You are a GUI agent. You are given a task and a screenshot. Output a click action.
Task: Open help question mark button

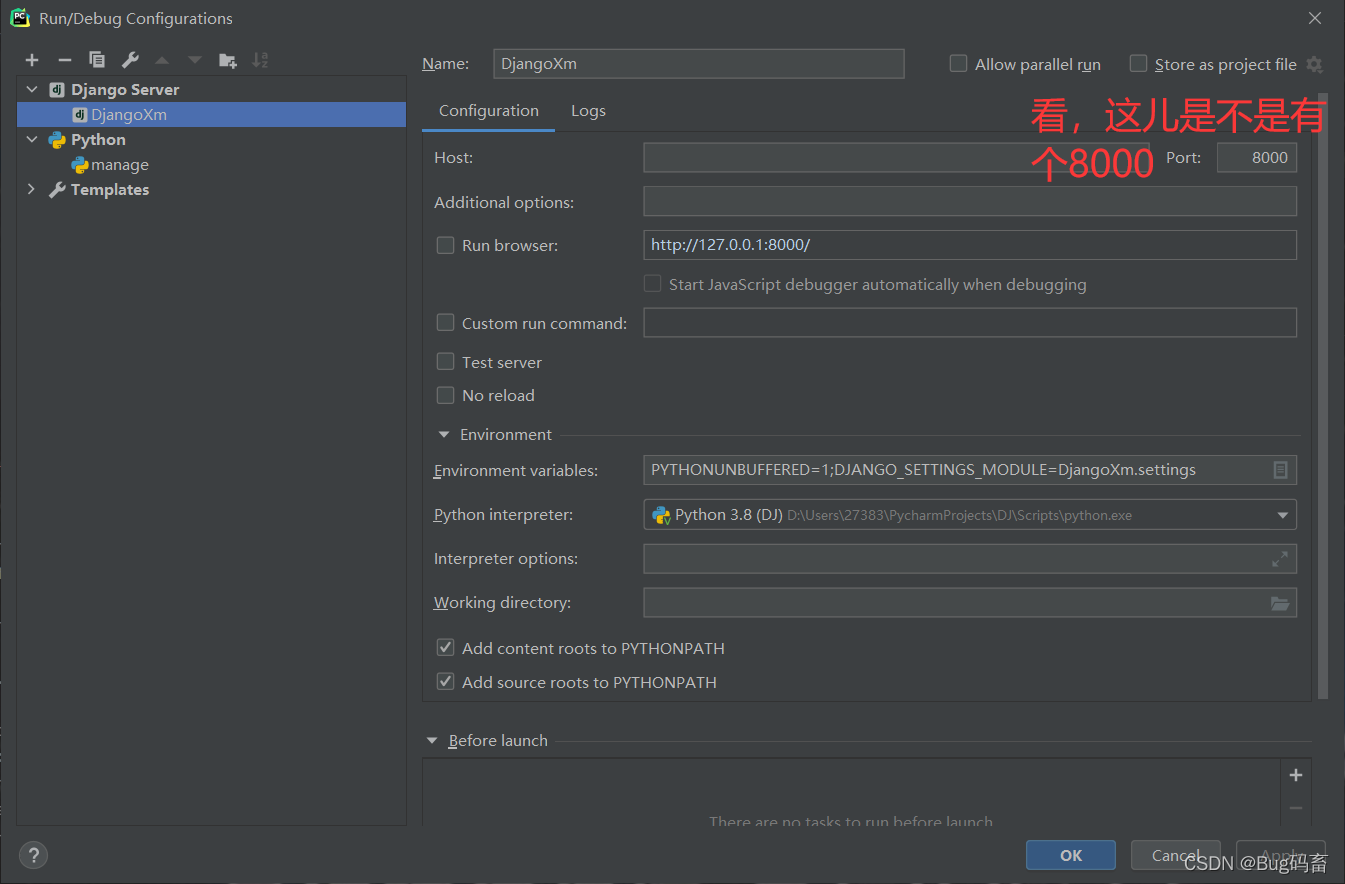(33, 855)
